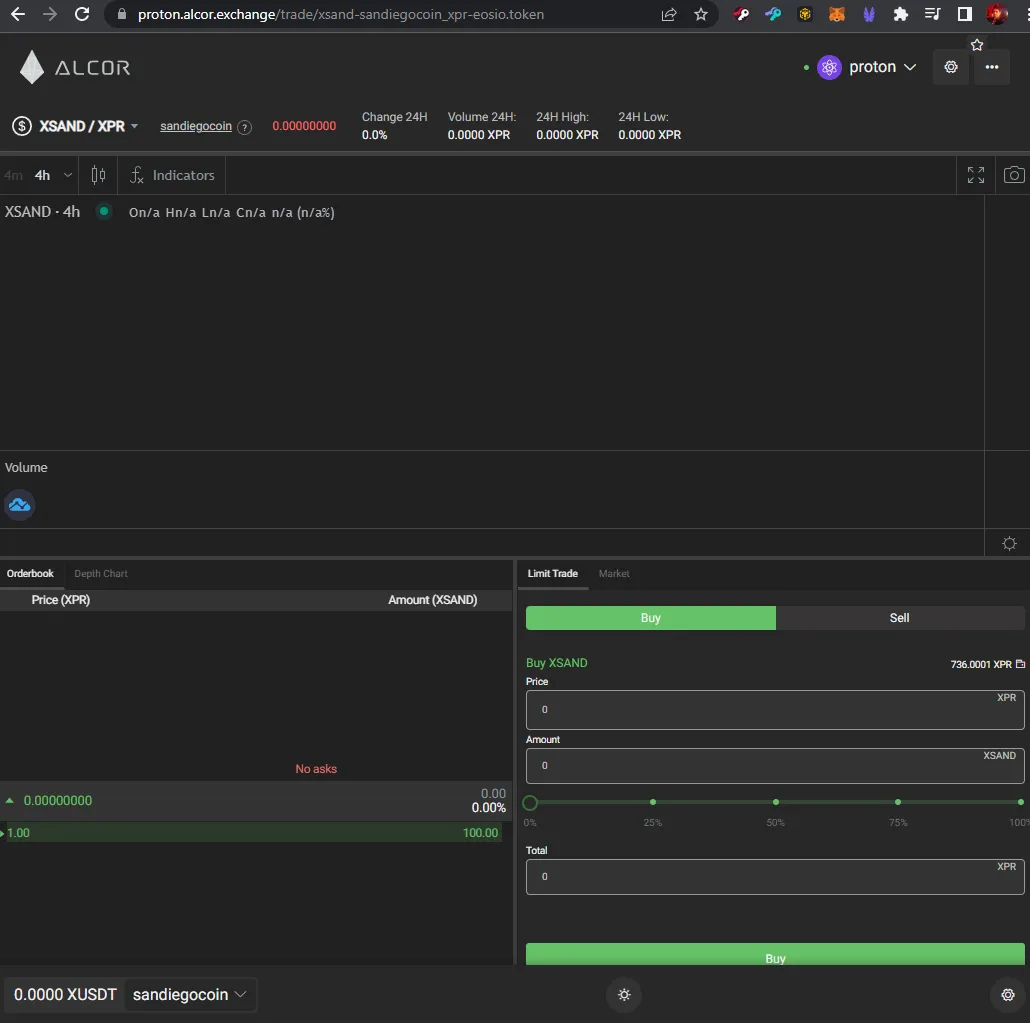The height and width of the screenshot is (1023, 1030).
Task: Toggle the XSAND 4h series visibility dot
Action: pyautogui.click(x=104, y=212)
